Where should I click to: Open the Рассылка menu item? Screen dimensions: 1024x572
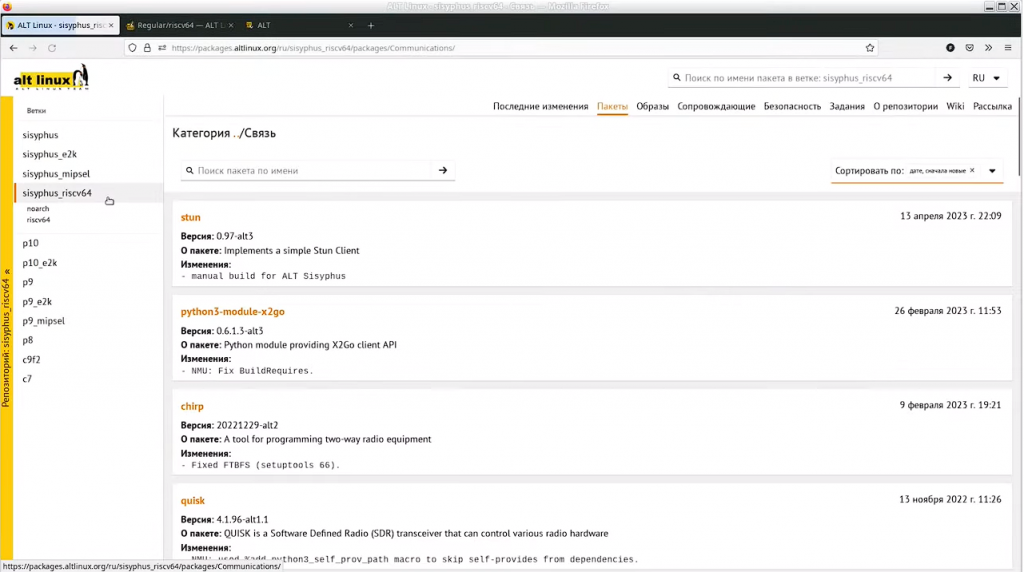tap(992, 106)
